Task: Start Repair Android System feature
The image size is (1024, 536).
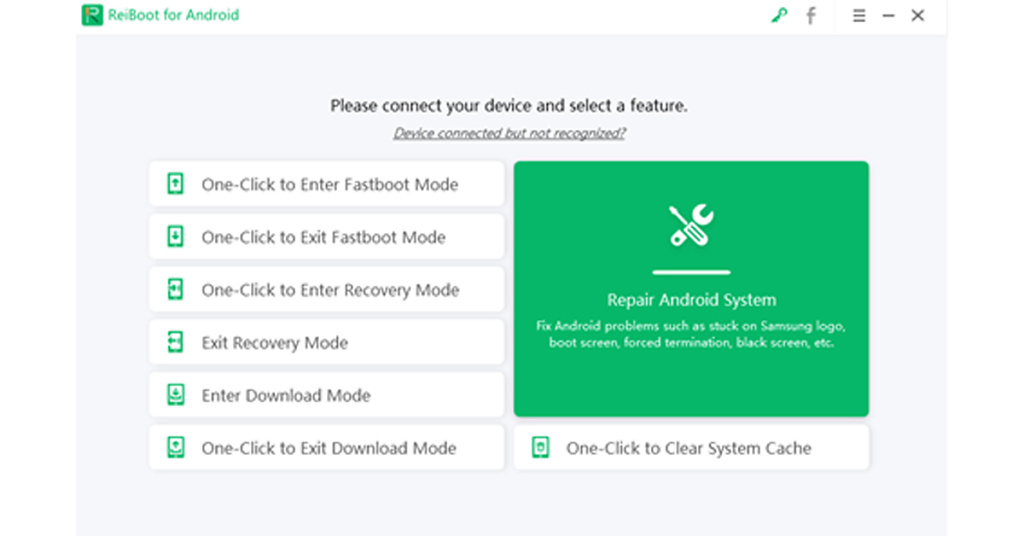Action: [691, 300]
